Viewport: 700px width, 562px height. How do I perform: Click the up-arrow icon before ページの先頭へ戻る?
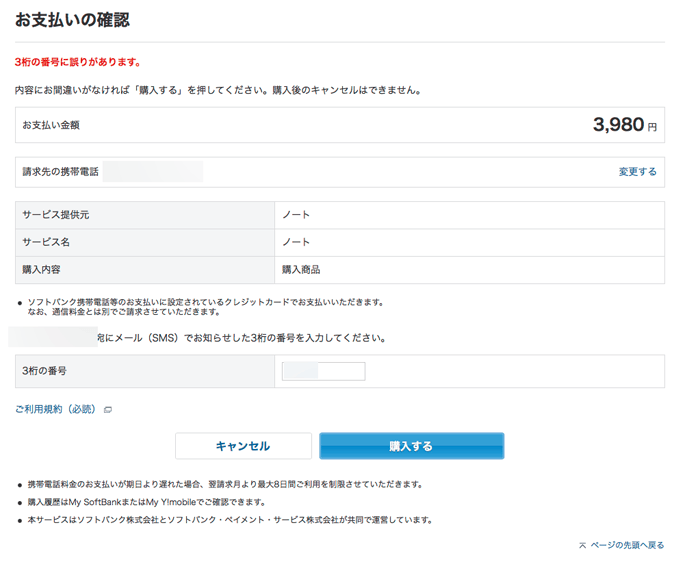[x=582, y=546]
